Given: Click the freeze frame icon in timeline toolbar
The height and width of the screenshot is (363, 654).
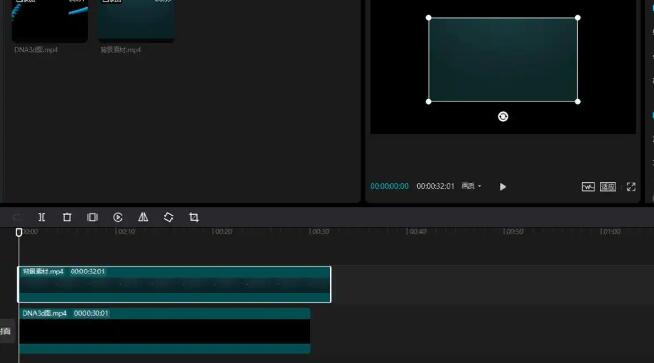Looking at the screenshot, I should (92, 217).
